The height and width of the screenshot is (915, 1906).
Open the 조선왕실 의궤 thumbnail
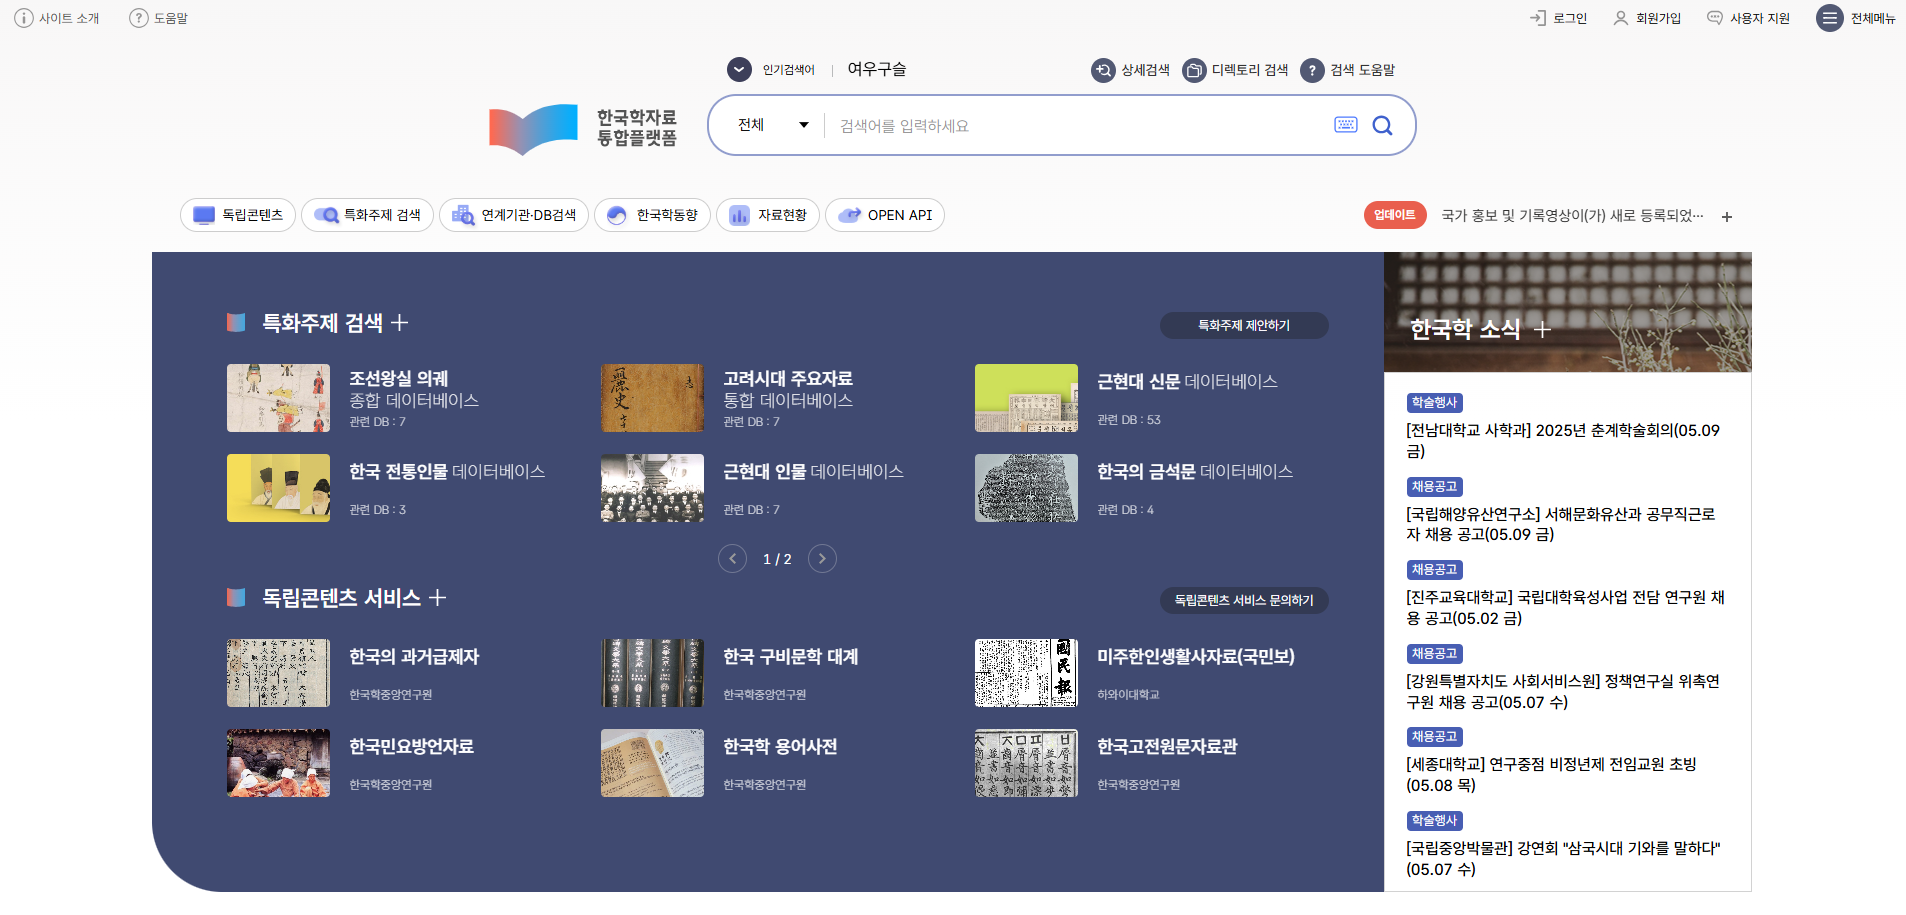click(x=278, y=398)
